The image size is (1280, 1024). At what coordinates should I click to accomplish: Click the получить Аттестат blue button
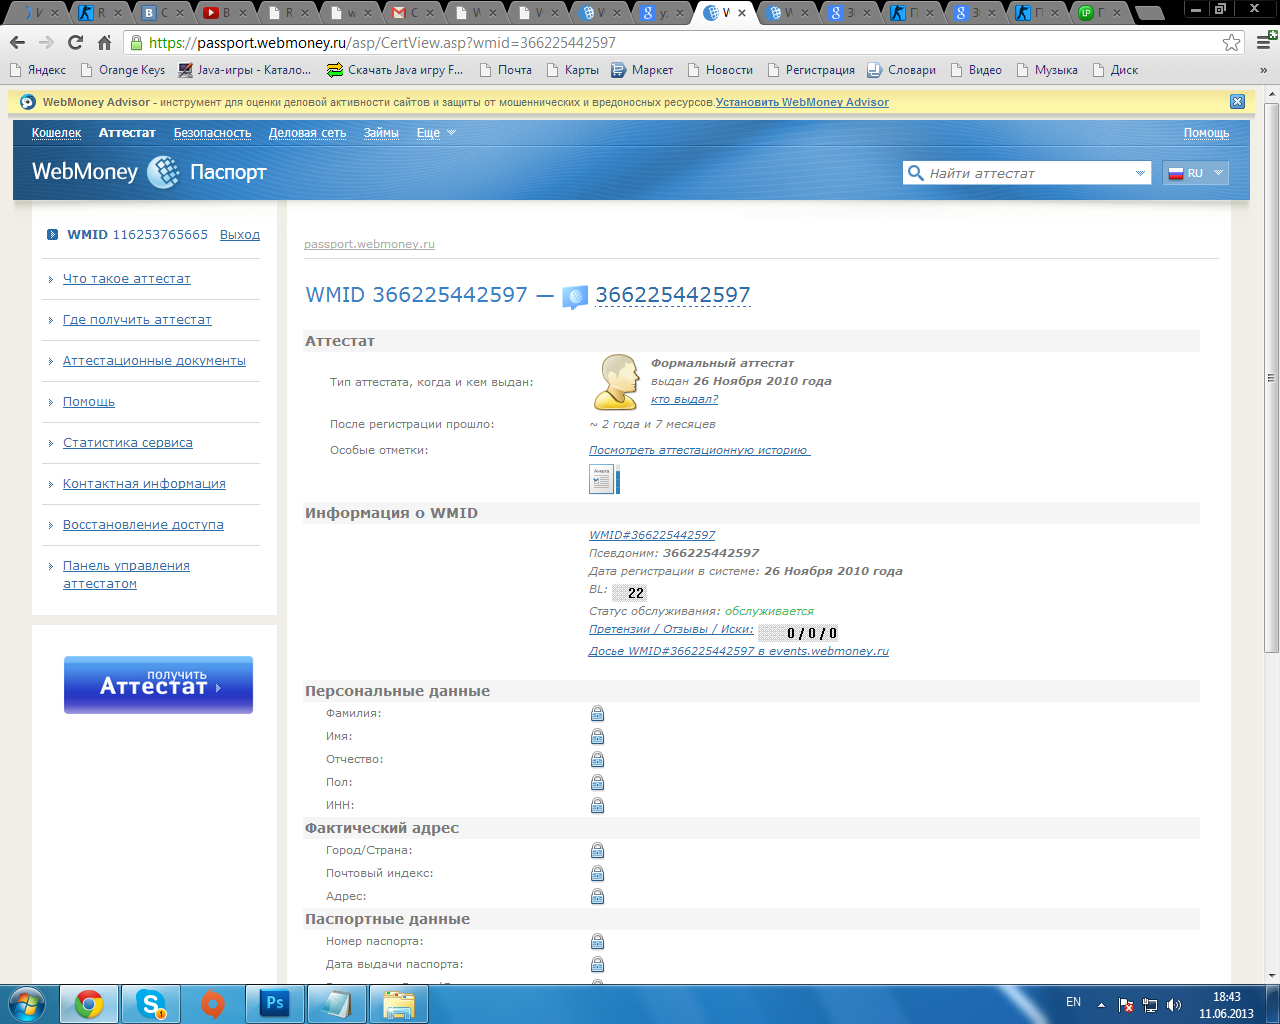click(158, 685)
